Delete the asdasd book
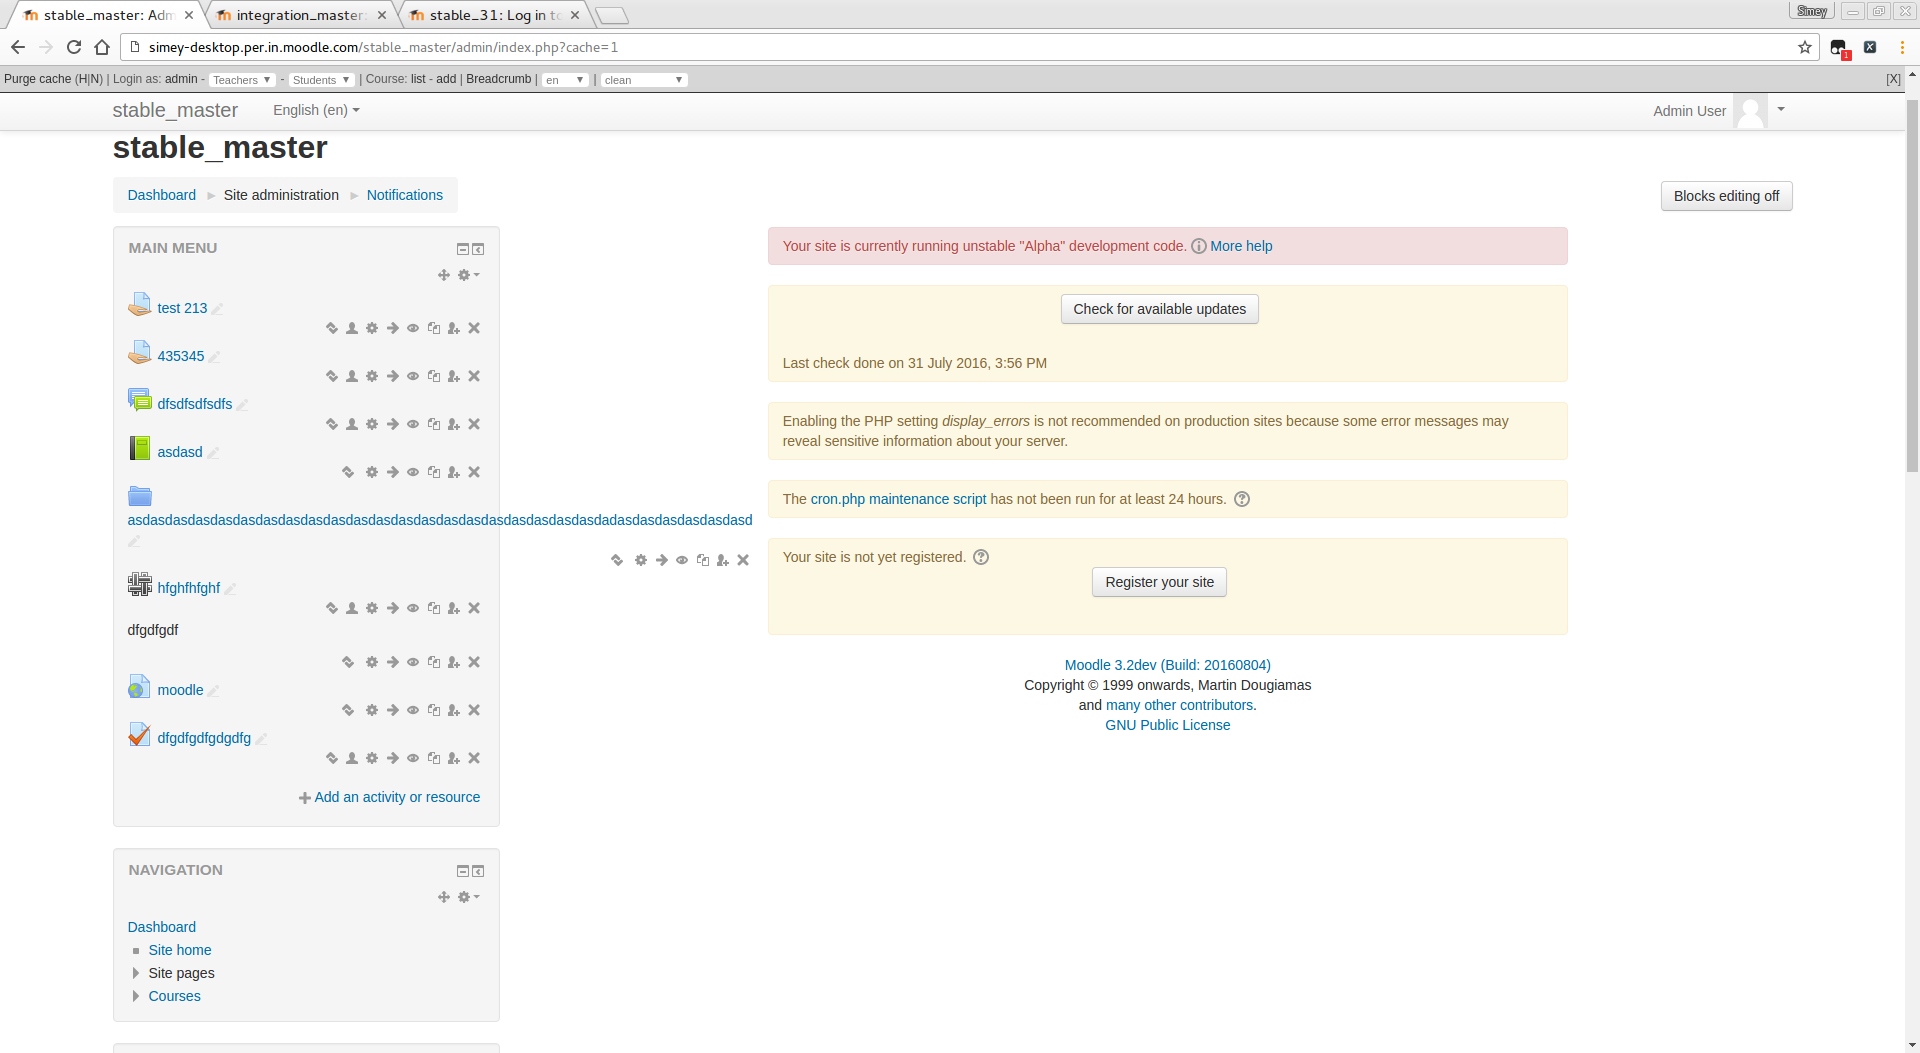1920x1053 pixels. click(474, 472)
